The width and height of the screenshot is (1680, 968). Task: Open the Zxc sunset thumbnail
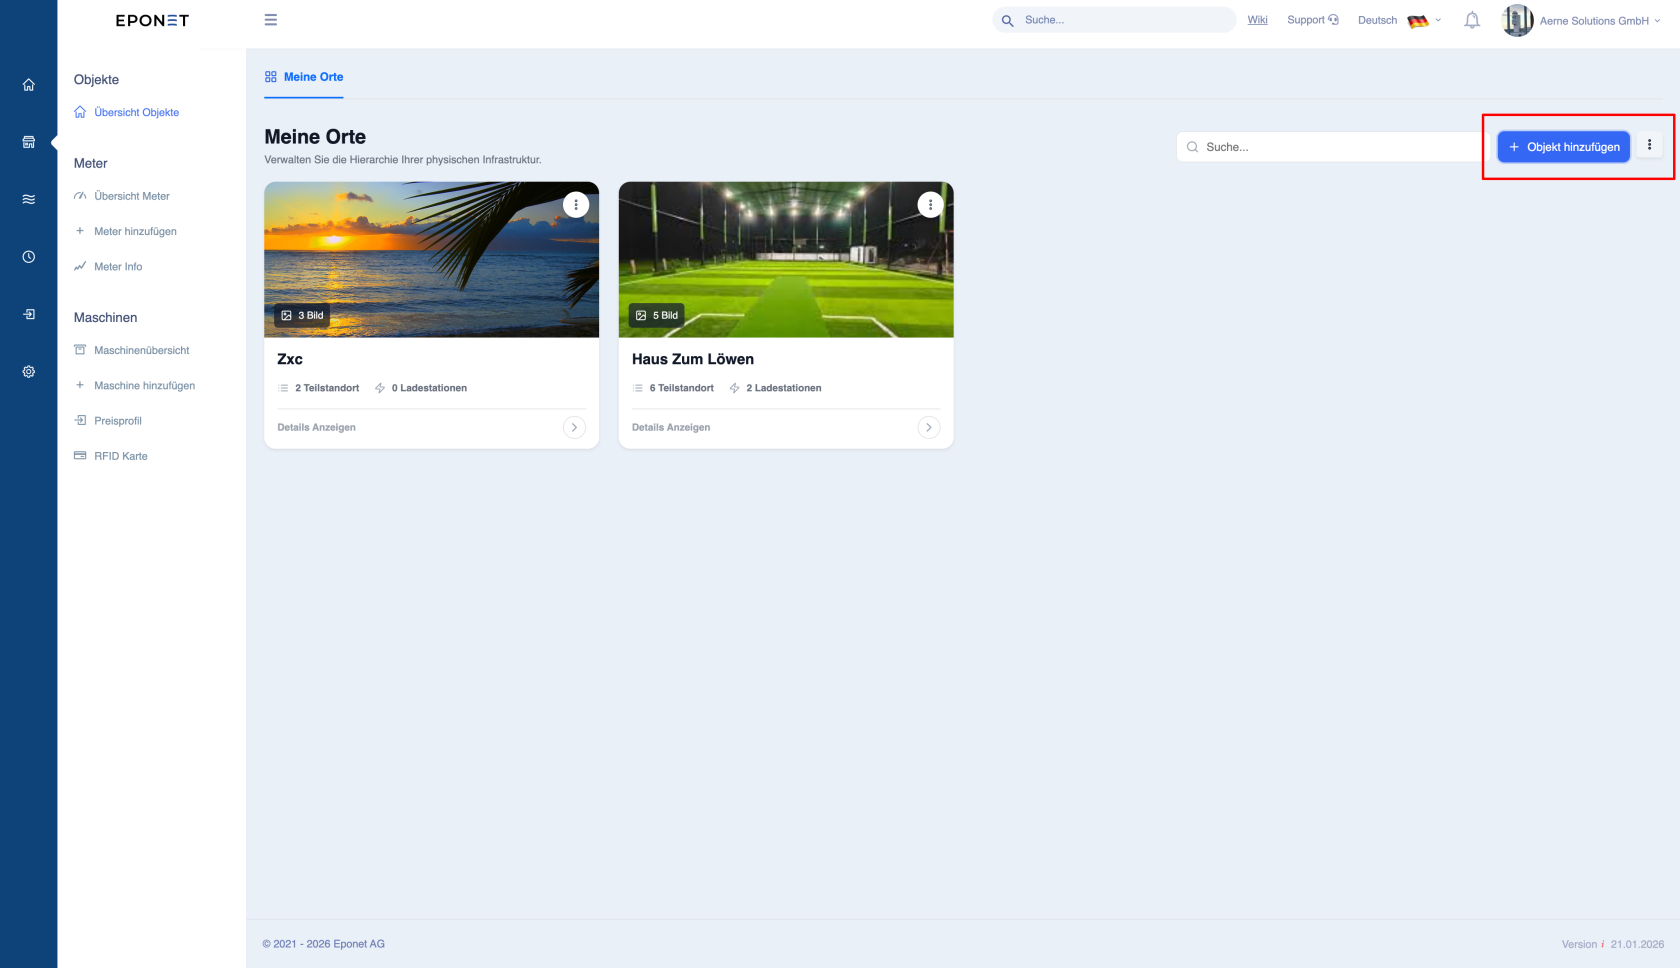tap(431, 260)
